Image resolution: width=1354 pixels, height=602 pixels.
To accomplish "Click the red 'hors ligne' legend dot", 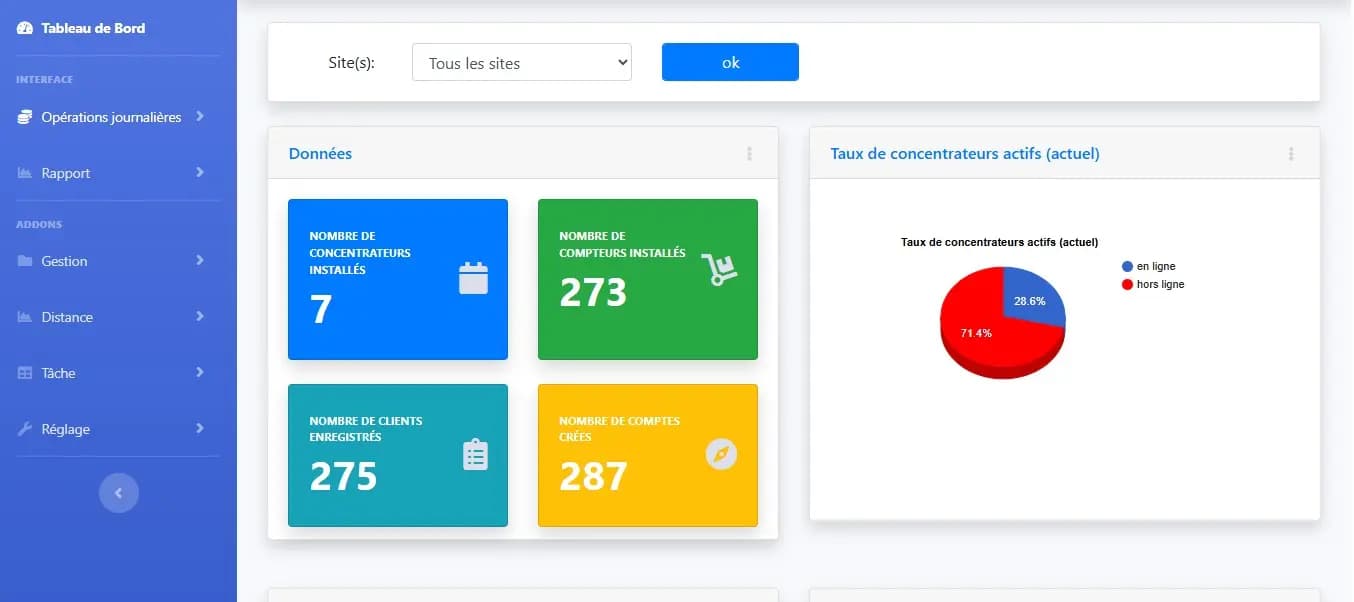I will pyautogui.click(x=1128, y=285).
